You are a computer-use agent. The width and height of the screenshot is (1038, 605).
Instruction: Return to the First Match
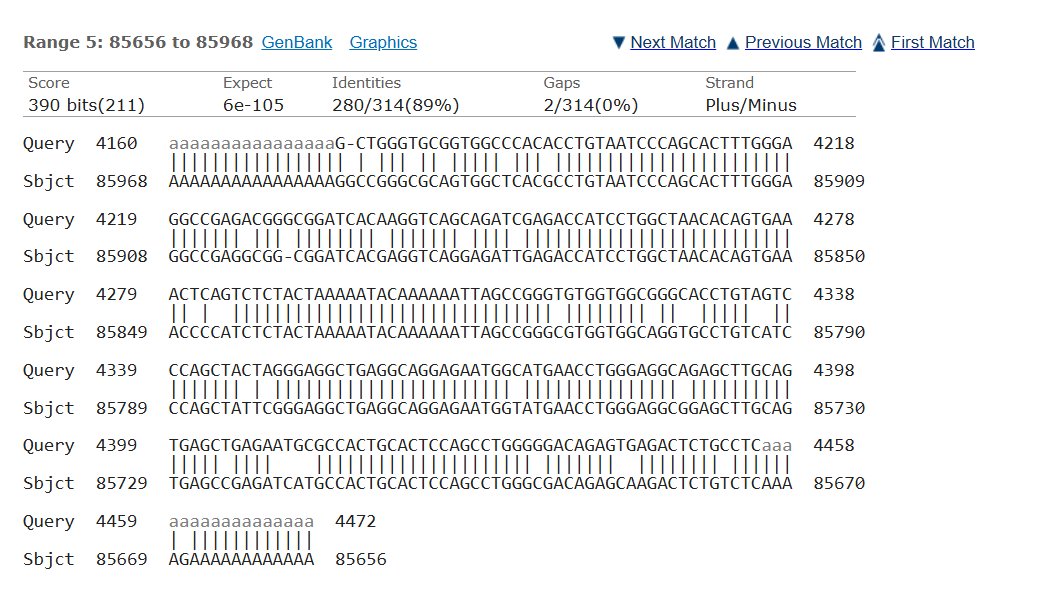(932, 42)
